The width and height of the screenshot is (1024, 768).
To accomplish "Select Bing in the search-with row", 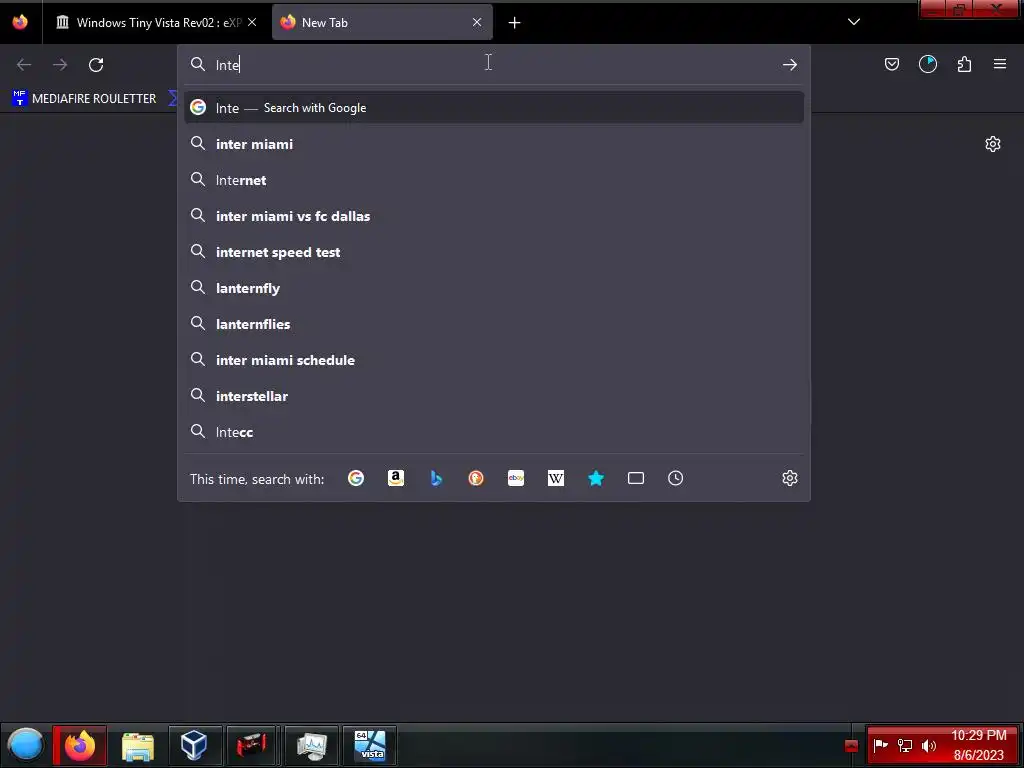I will tap(436, 478).
